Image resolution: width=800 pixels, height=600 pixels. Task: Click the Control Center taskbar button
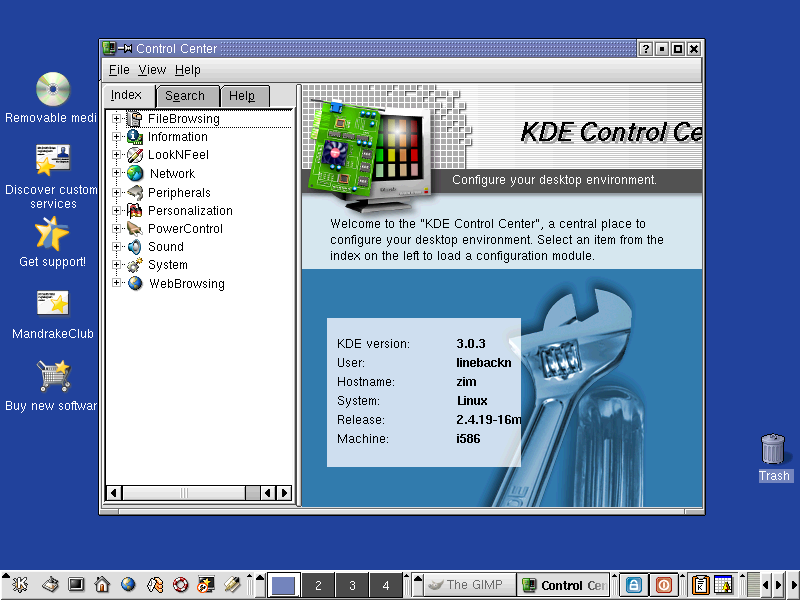[564, 585]
